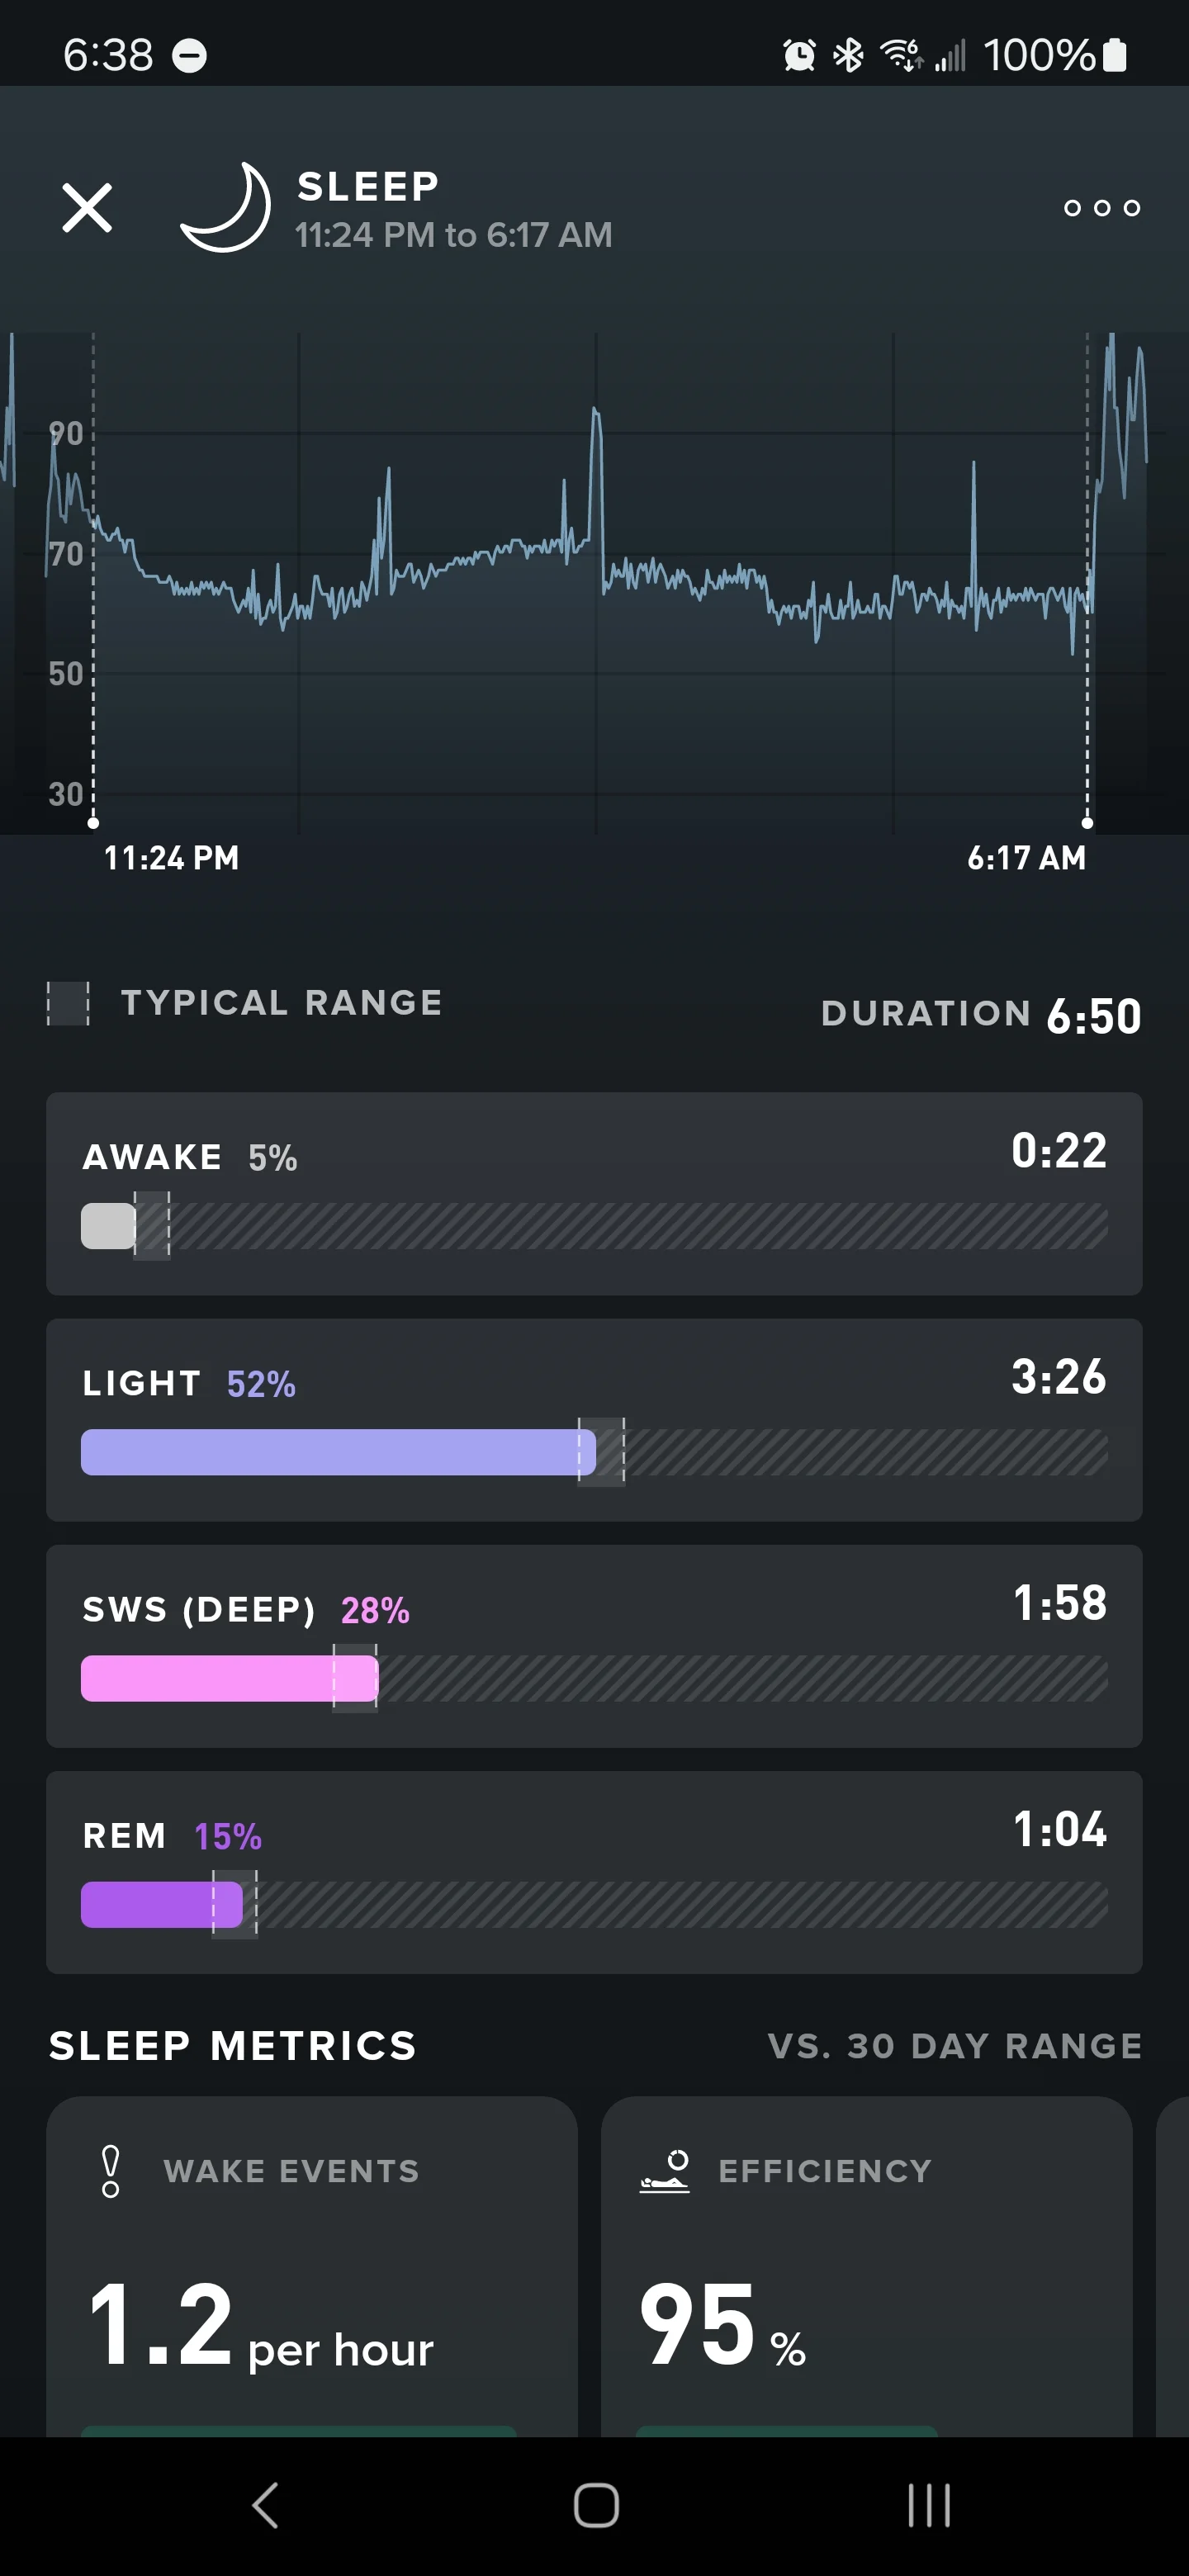1189x2576 pixels.
Task: Tap the Efficiency sleeping person icon
Action: coord(665,2171)
